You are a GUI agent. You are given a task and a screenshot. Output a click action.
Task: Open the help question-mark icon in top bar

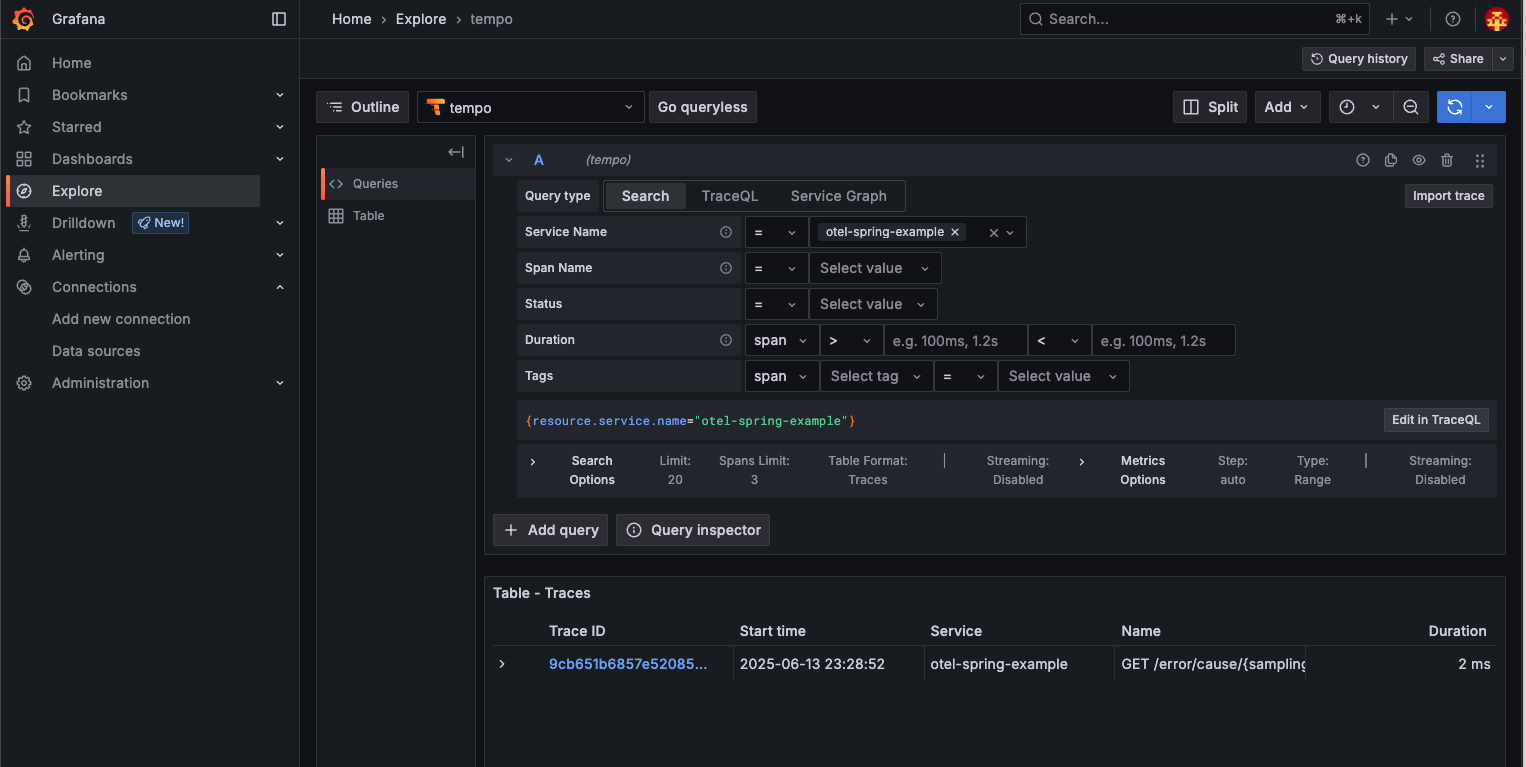click(x=1453, y=19)
